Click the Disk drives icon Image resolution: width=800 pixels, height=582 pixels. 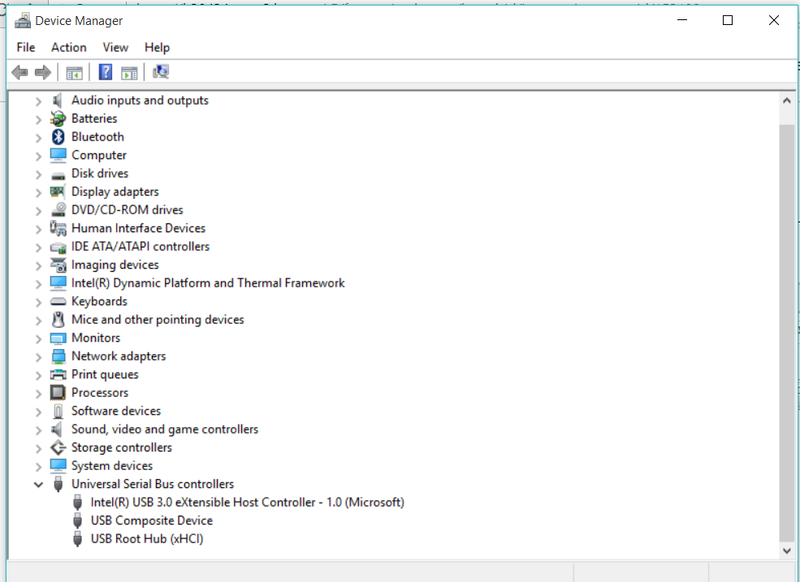58,176
